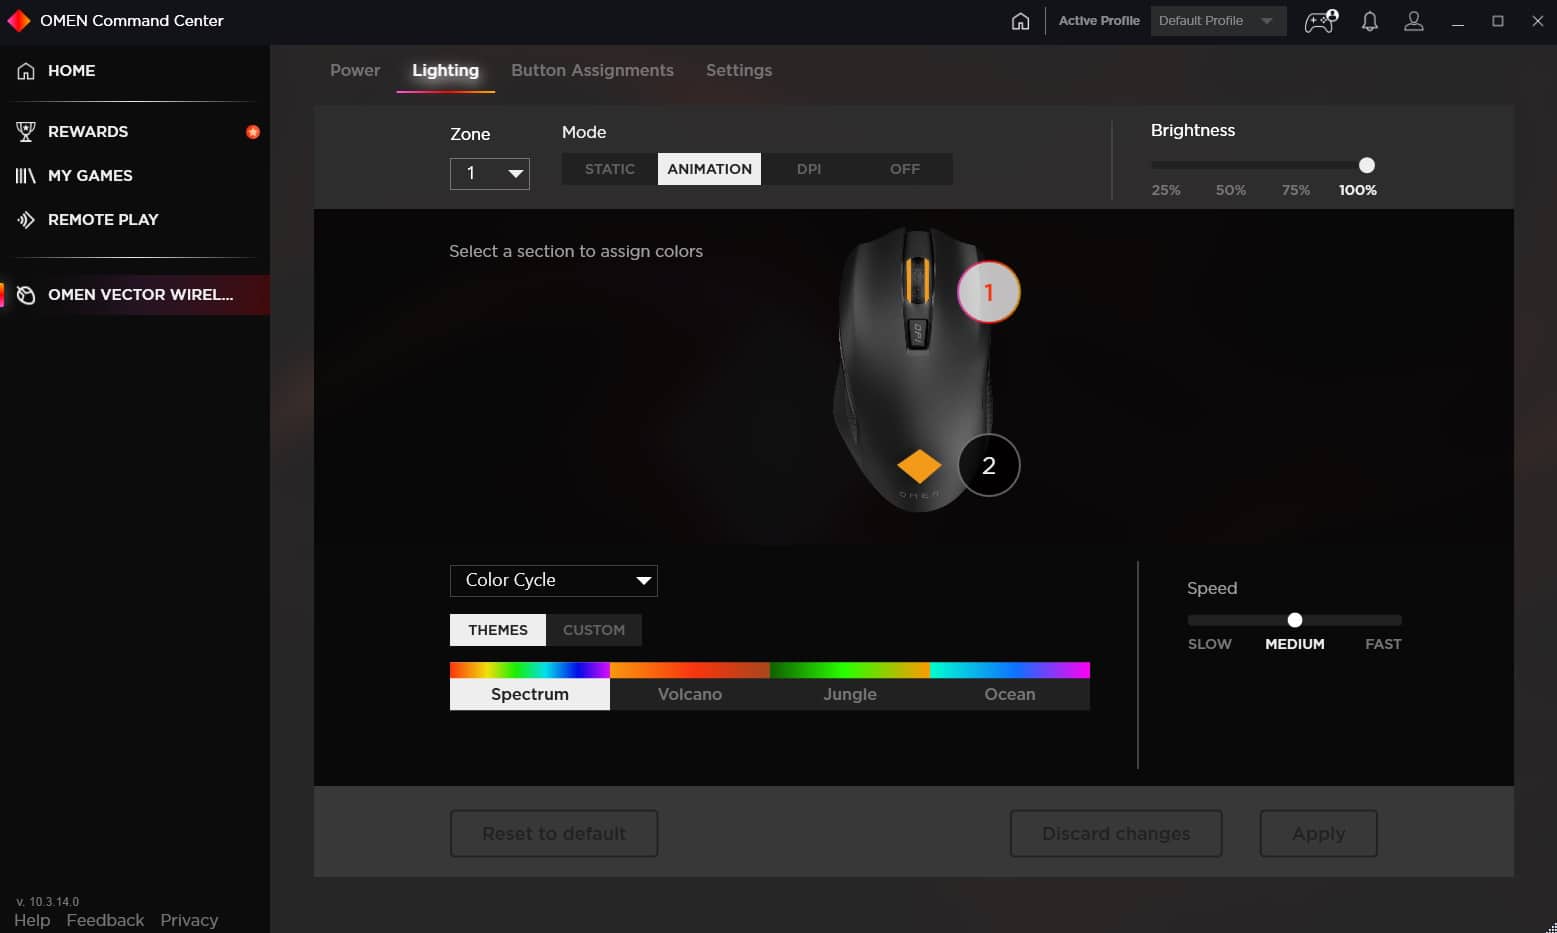
Task: Open the user account icon
Action: (x=1413, y=21)
